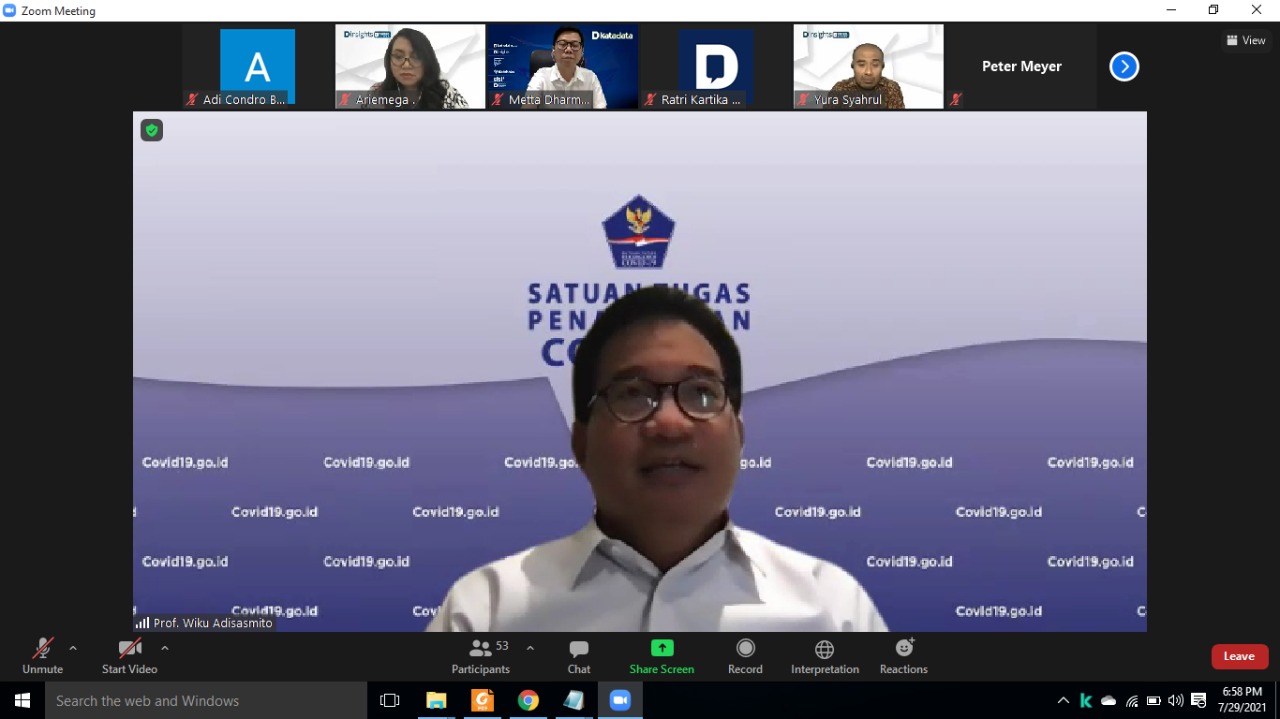The image size is (1280, 719).
Task: Turn on camera with Start Video
Action: (x=129, y=656)
